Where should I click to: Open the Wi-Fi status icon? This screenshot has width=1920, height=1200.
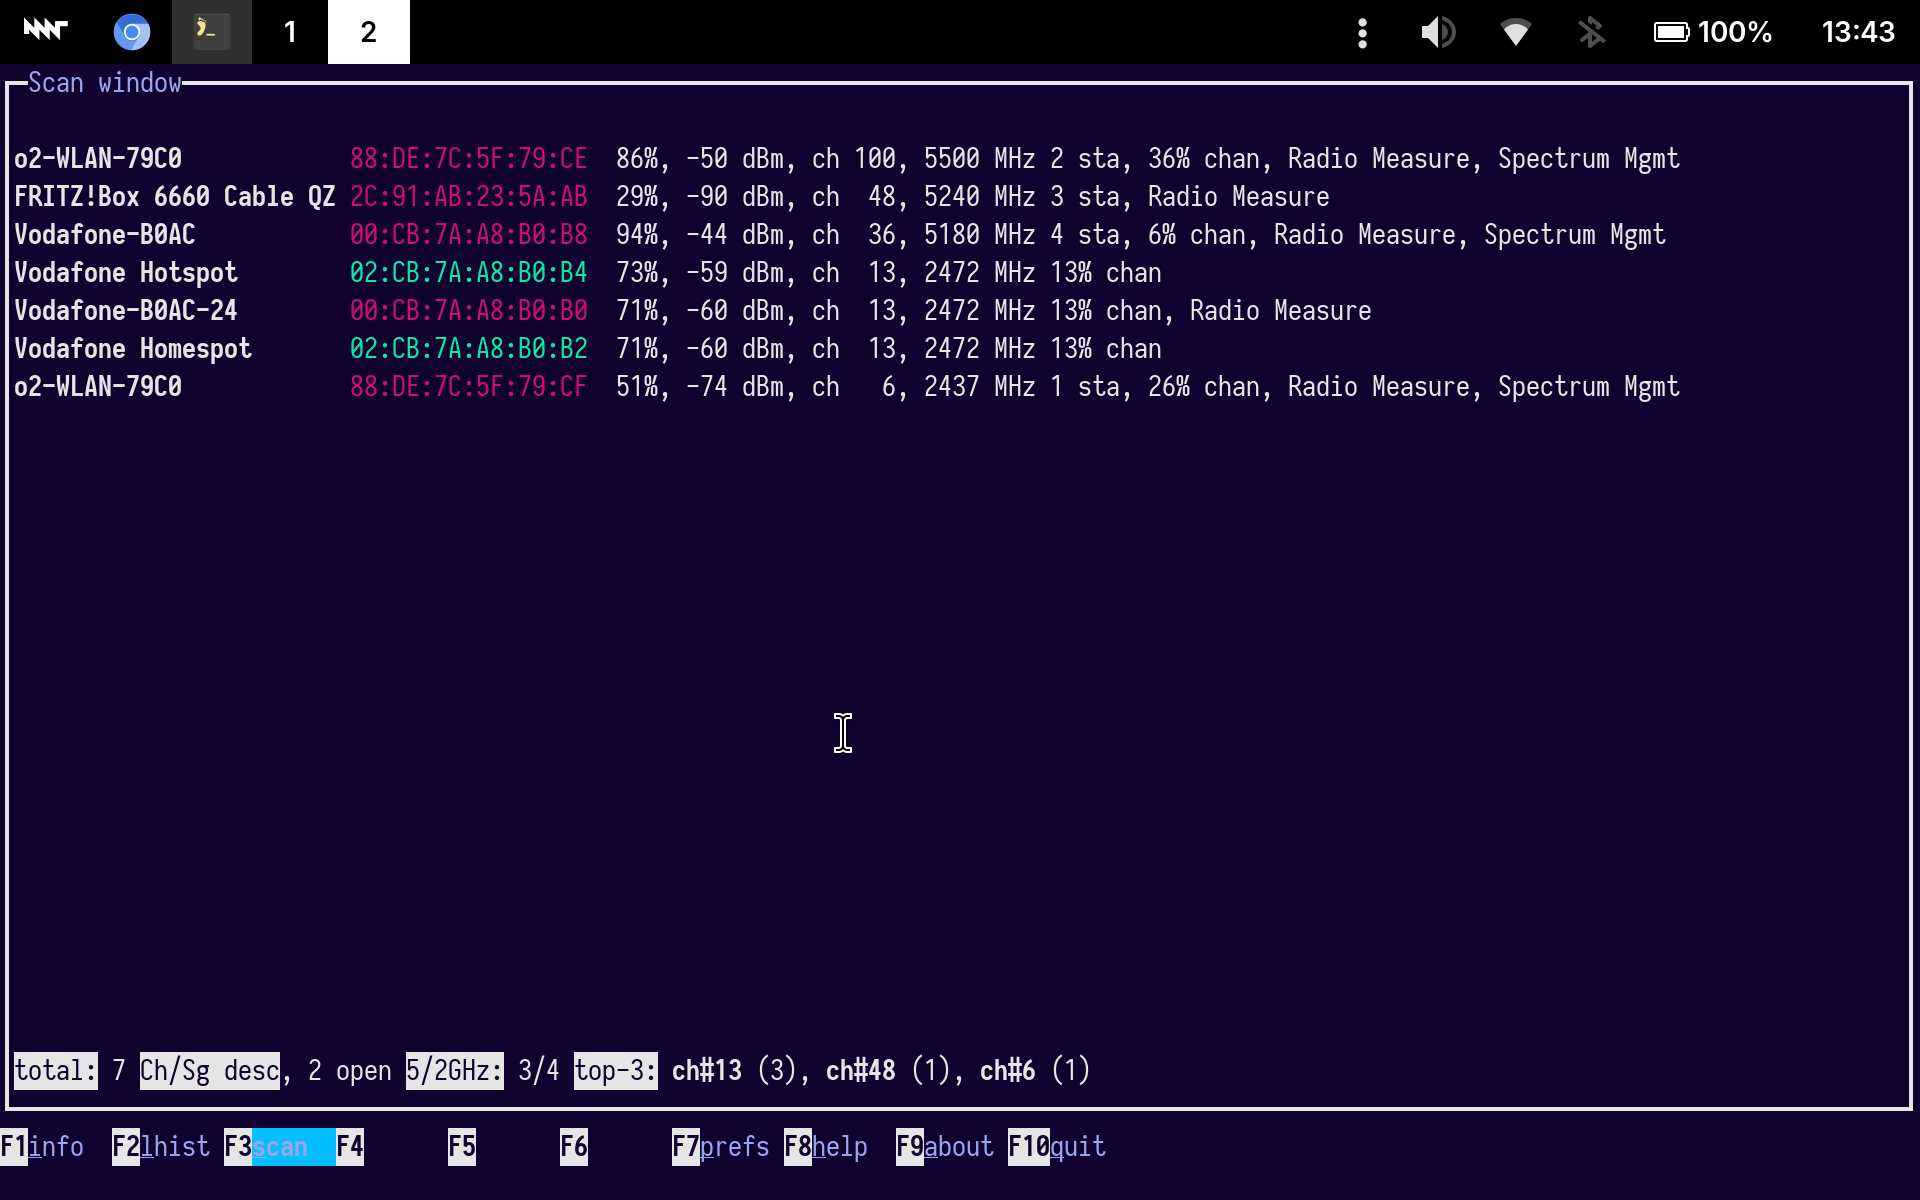pos(1515,32)
